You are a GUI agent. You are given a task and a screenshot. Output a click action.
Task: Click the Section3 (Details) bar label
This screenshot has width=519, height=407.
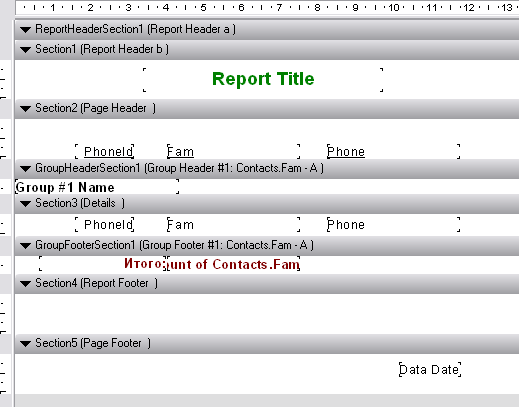point(80,203)
